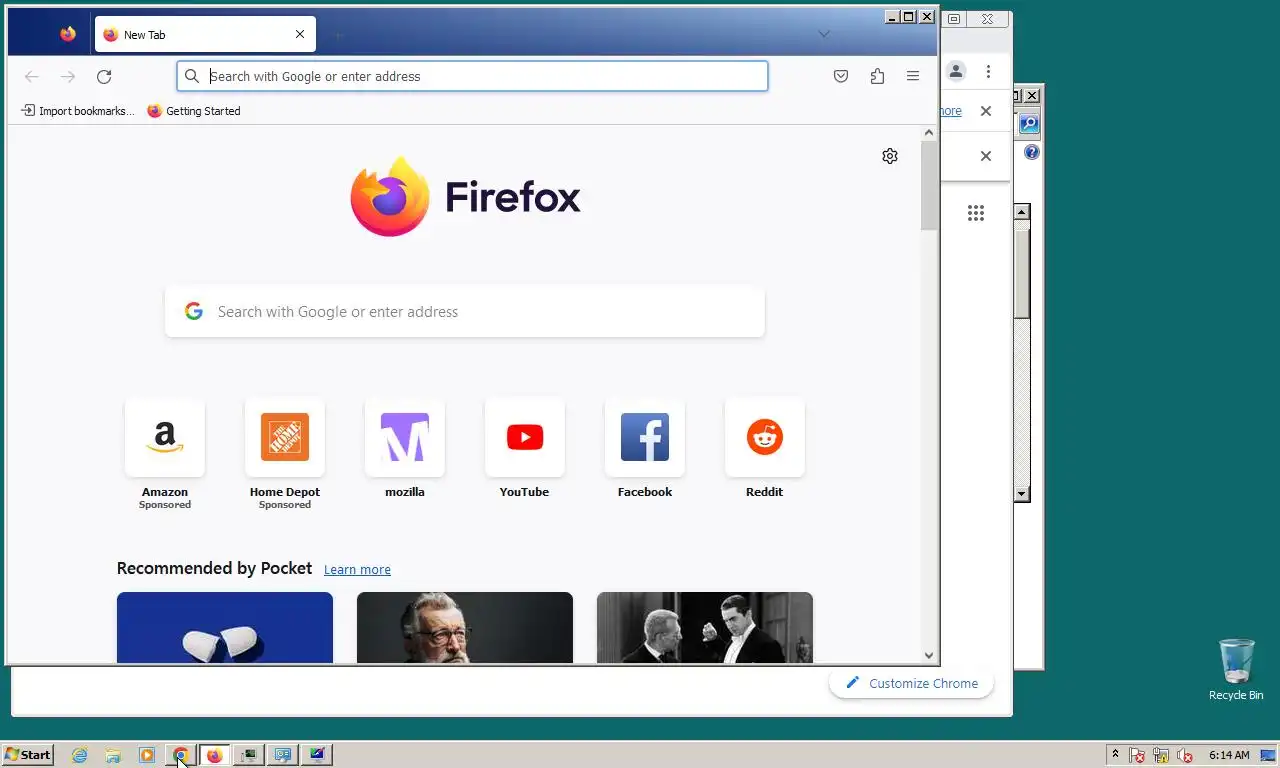Open the Firefox hamburger application menu
The image size is (1280, 768).
913,77
